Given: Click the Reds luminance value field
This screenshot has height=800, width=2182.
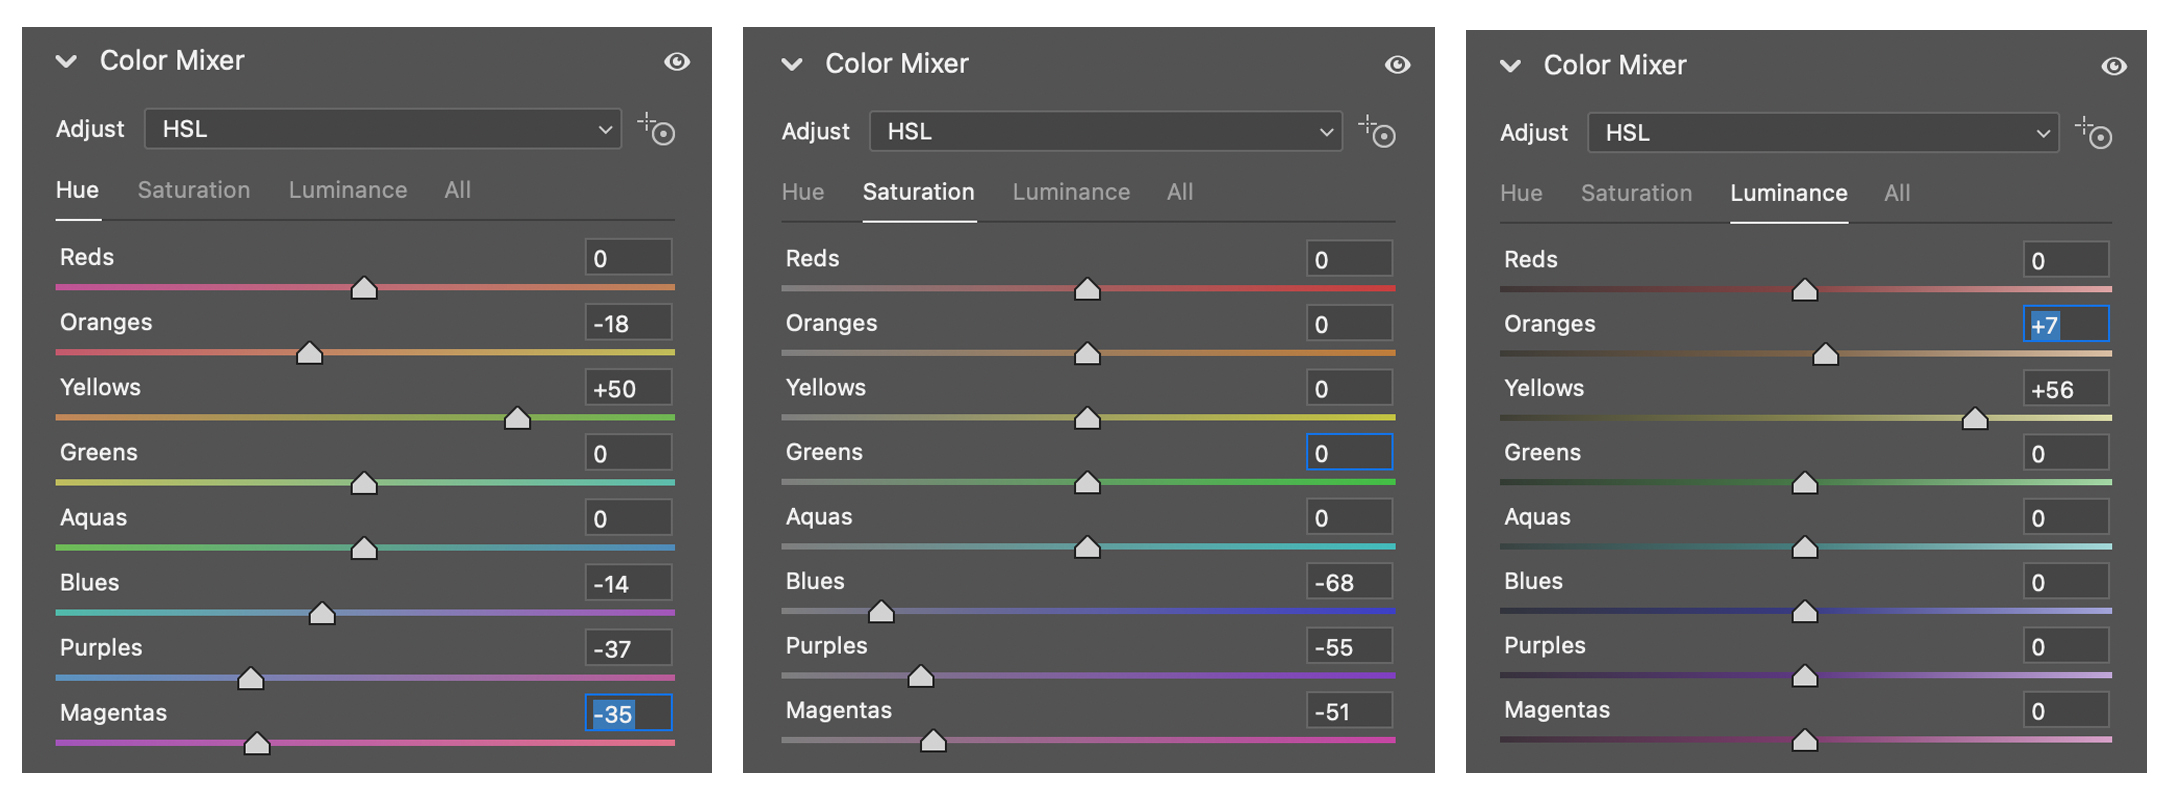Looking at the screenshot, I should (2066, 260).
